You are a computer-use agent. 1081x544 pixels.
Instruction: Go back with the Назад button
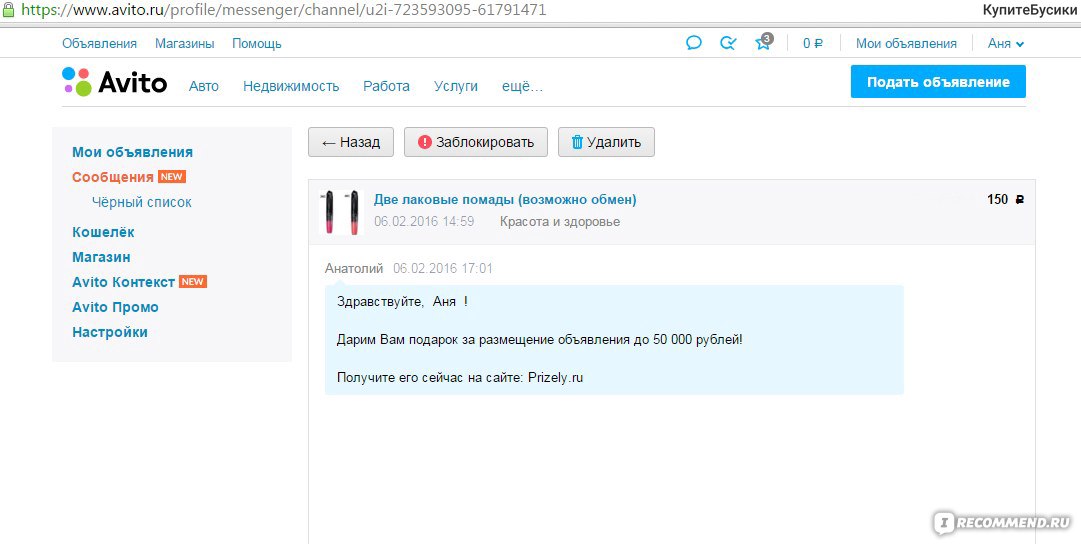(351, 142)
